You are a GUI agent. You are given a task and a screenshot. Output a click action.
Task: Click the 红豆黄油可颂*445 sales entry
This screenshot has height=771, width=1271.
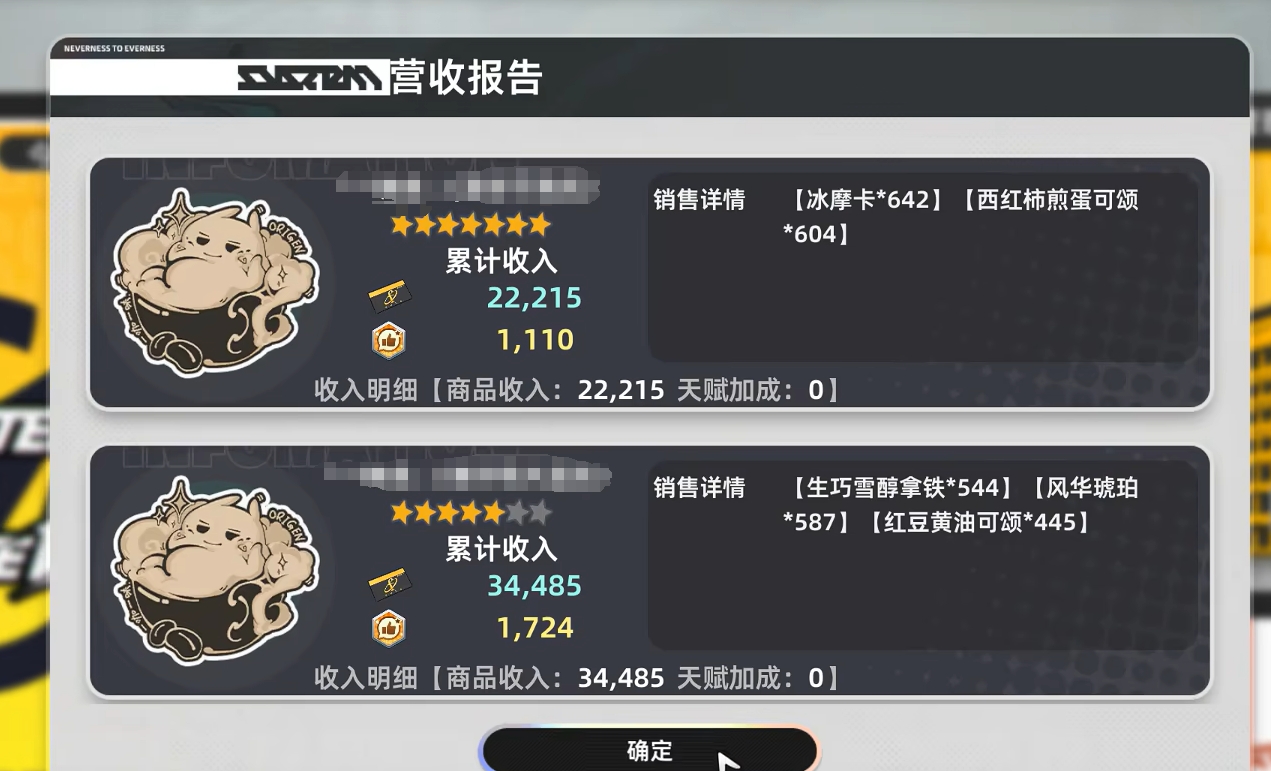click(x=979, y=522)
